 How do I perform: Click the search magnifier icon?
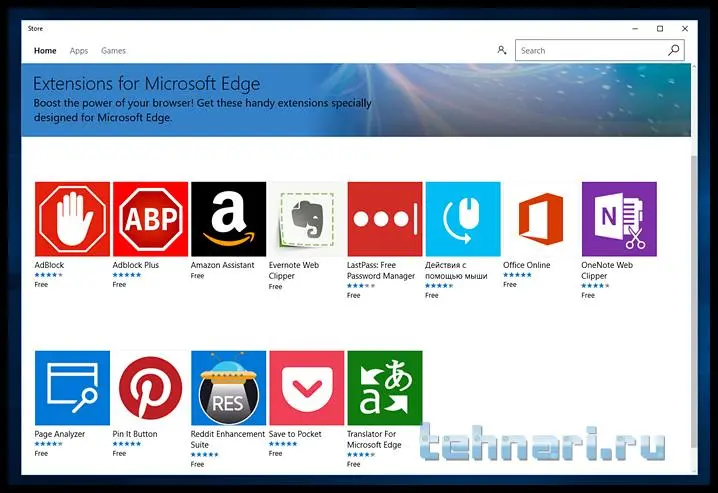(x=674, y=50)
